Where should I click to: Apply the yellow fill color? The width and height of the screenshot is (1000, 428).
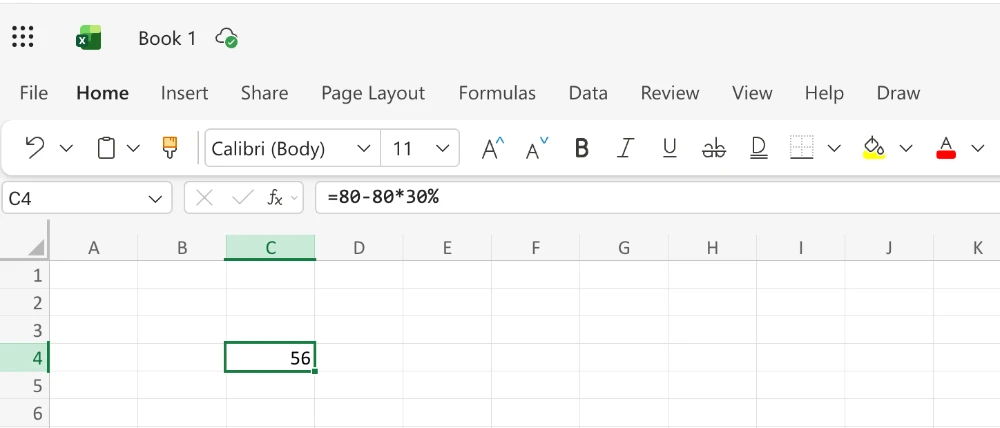pyautogui.click(x=874, y=148)
